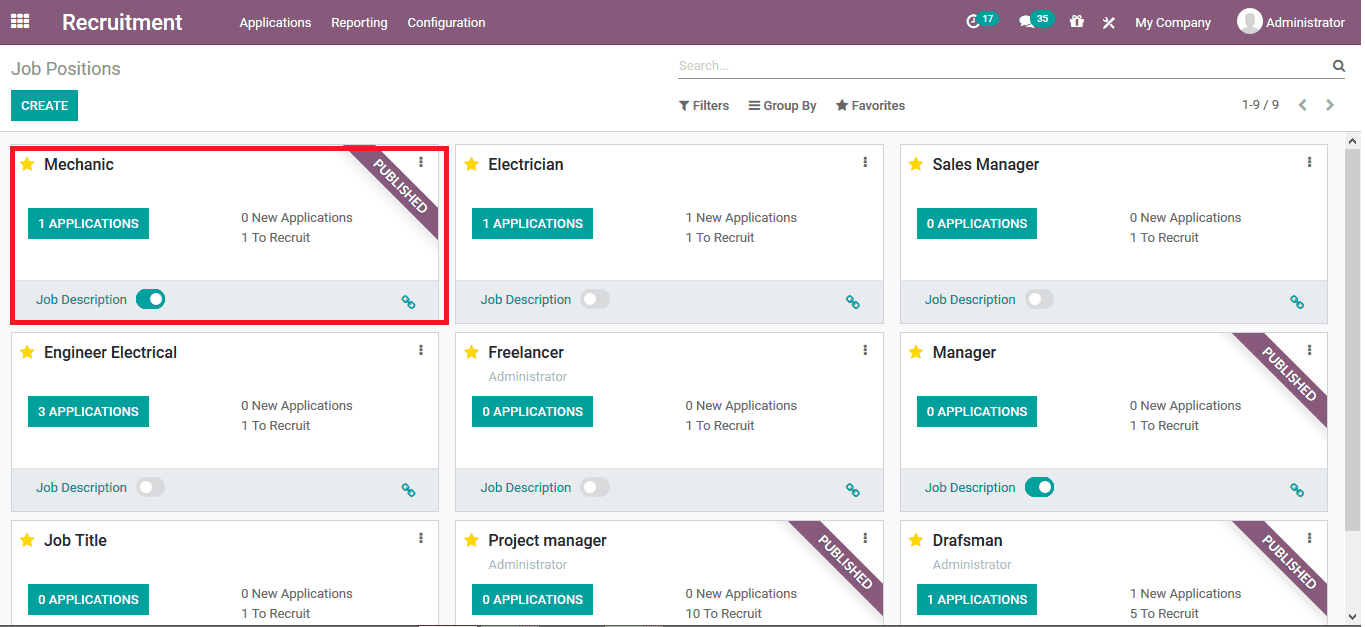The image size is (1365, 627).
Task: Toggle favorite star on Drafsman card
Action: [916, 540]
